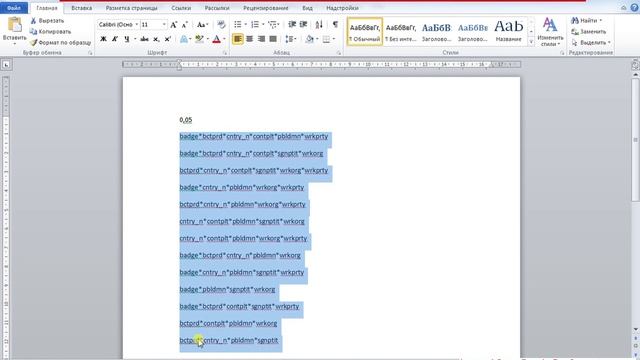
Task: Open Изменить стили menu
Action: pos(550,32)
